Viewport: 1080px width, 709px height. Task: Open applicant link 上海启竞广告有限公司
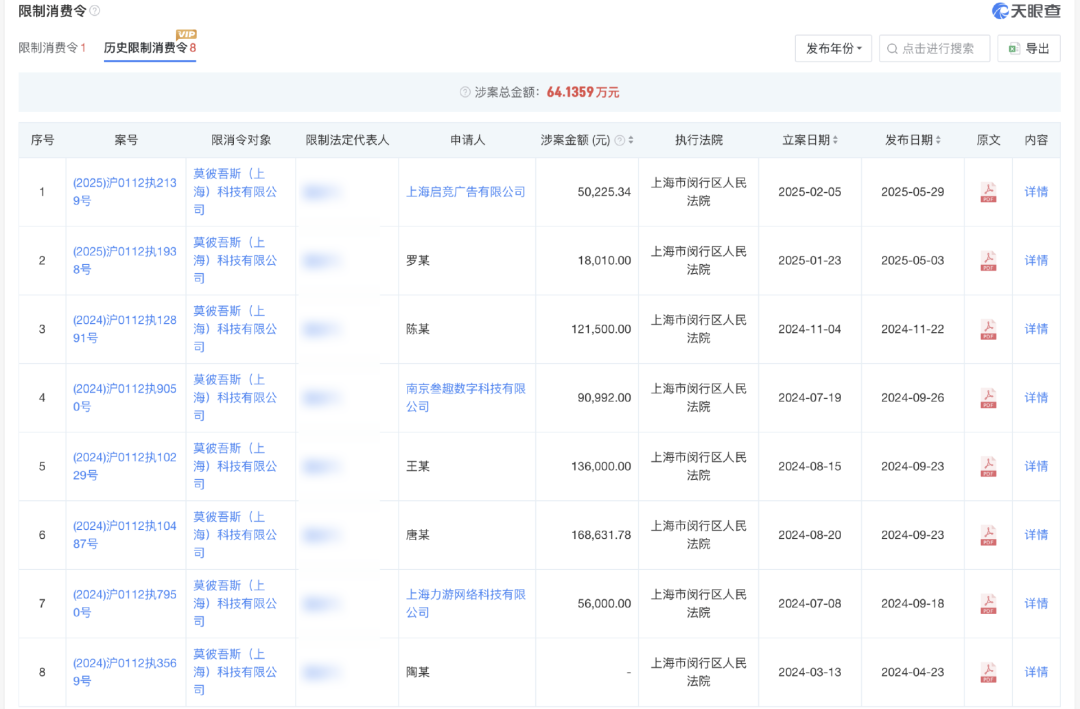click(x=465, y=192)
